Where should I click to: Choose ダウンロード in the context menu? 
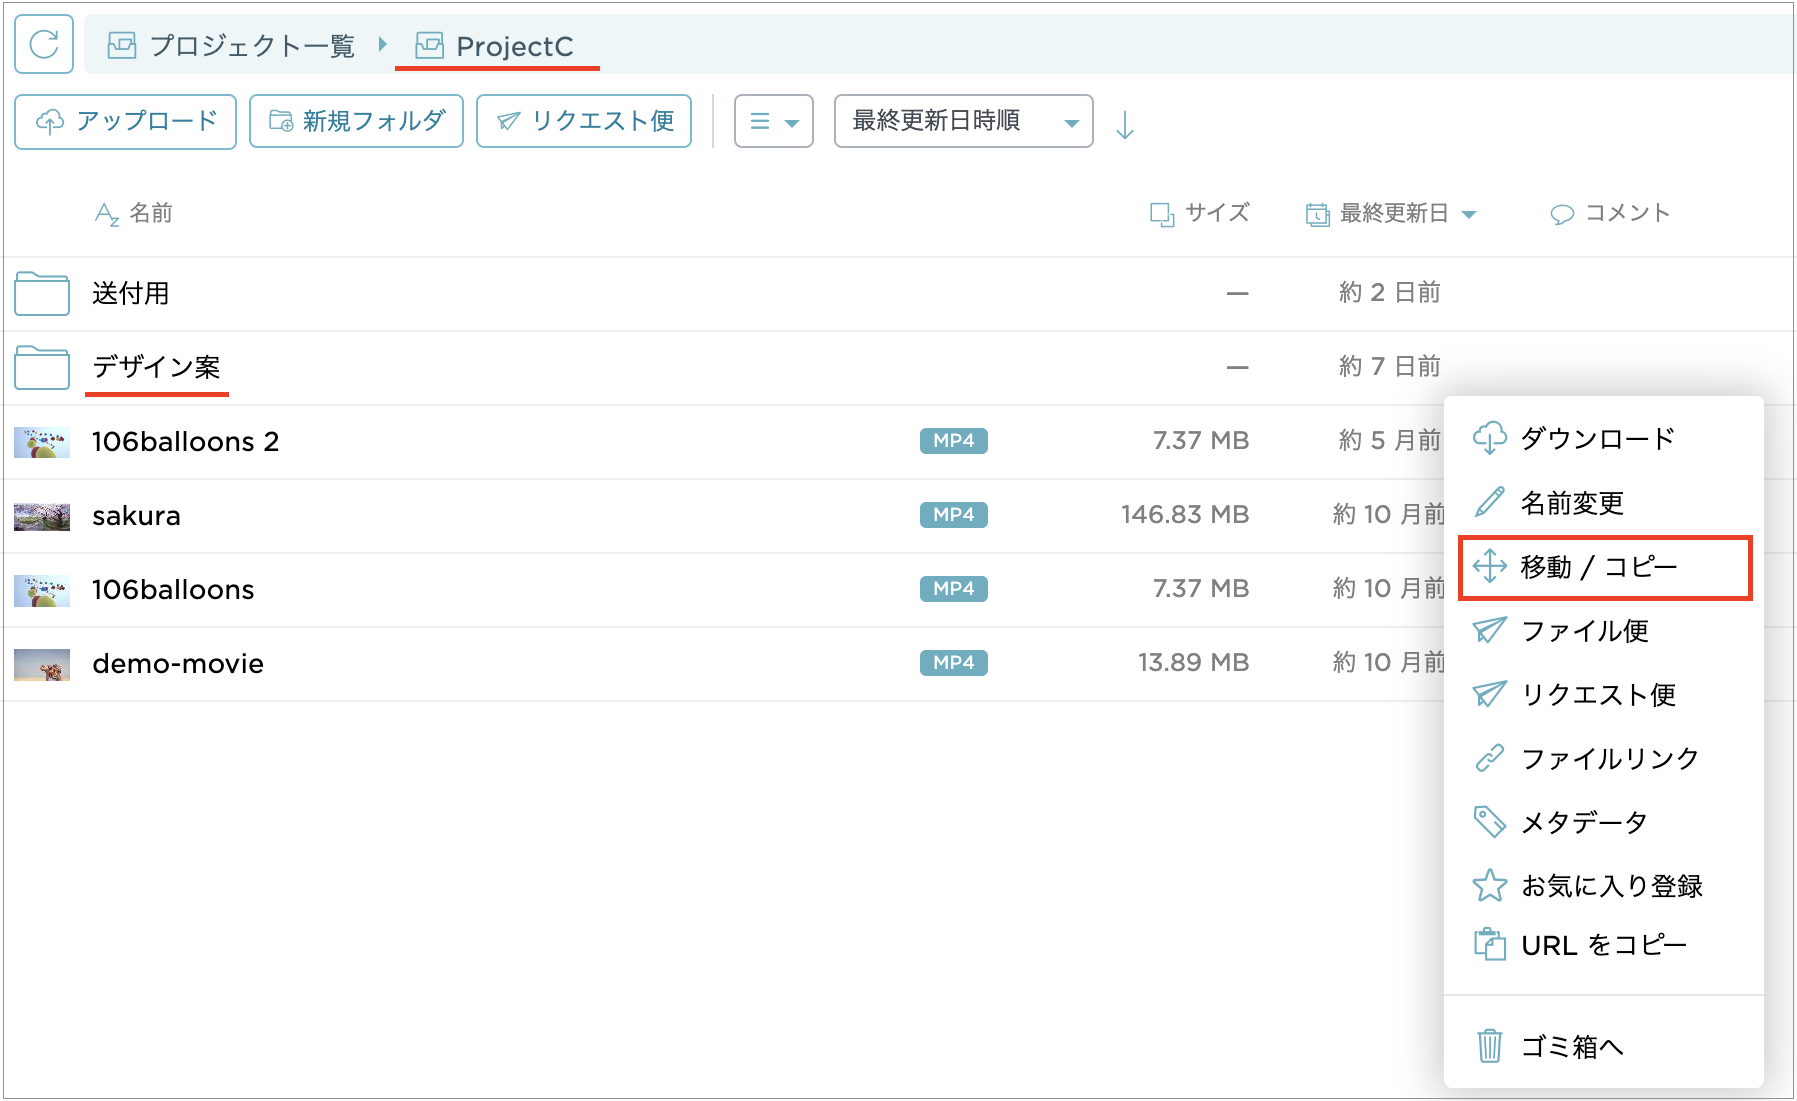[x=1596, y=438]
